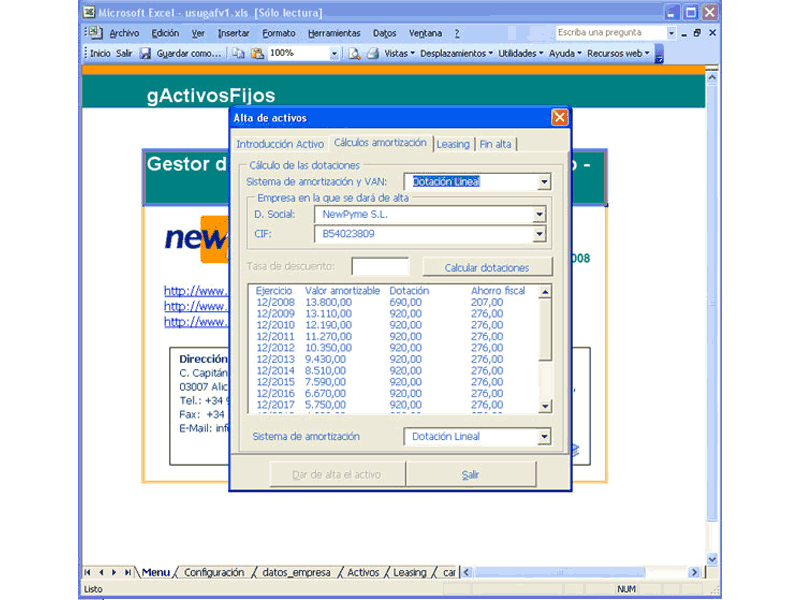Switch to the Introducción Activo tab

coord(280,144)
